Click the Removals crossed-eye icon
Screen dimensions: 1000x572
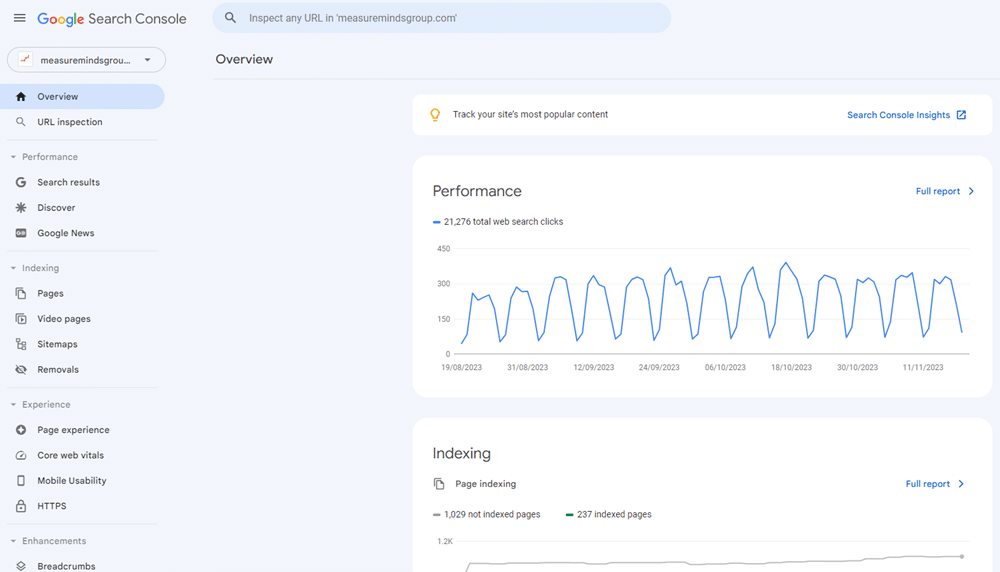(x=21, y=370)
